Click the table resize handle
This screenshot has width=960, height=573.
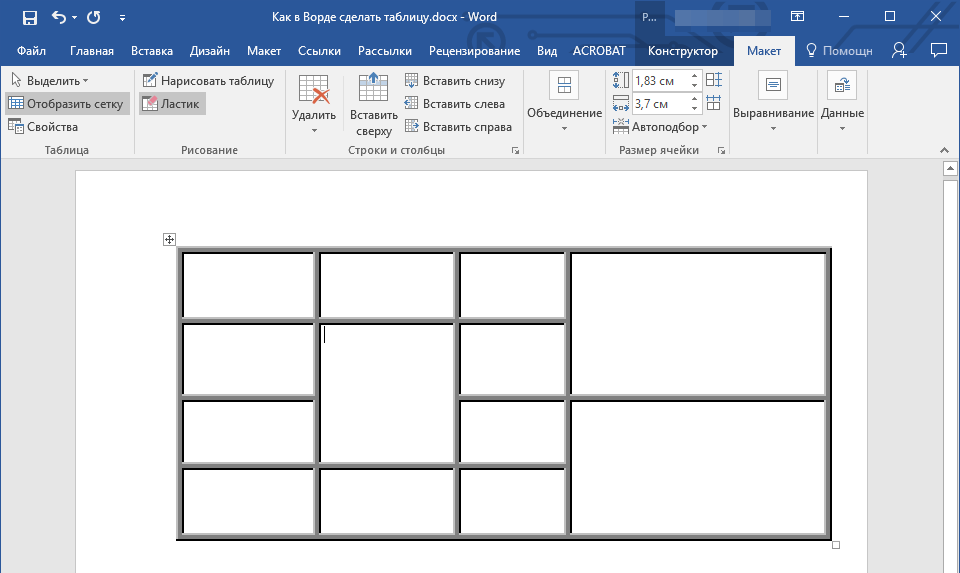[836, 545]
